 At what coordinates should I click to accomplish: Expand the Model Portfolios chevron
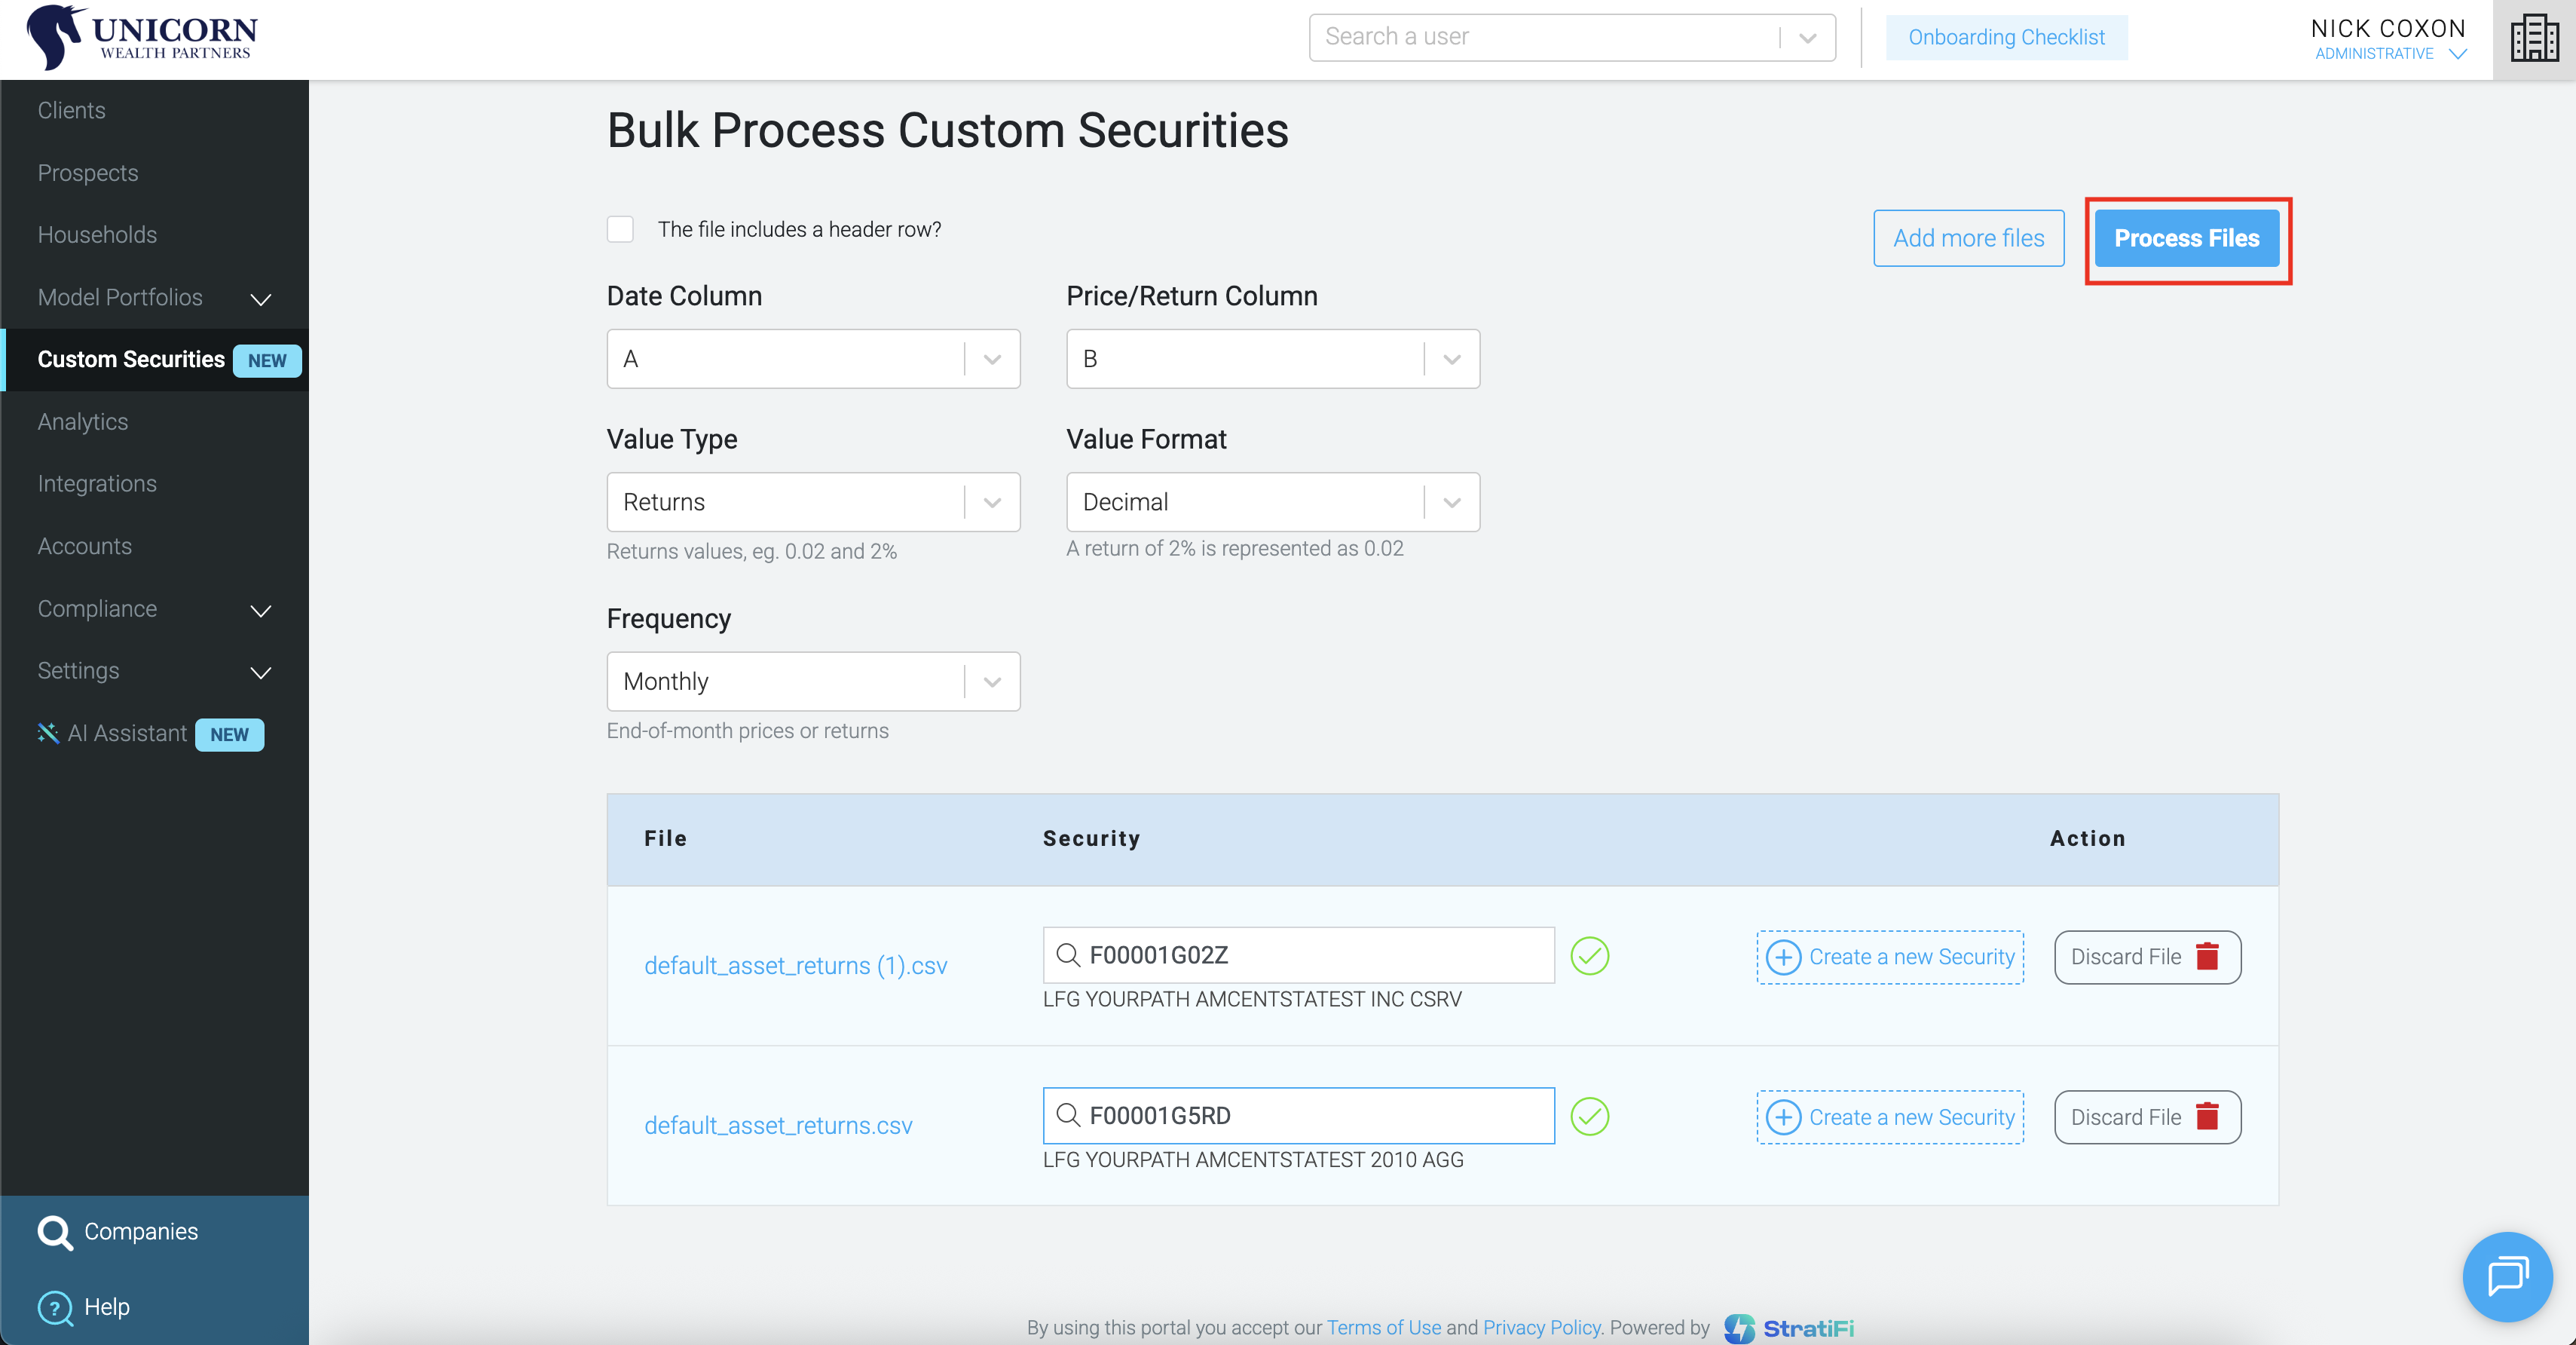(x=261, y=299)
